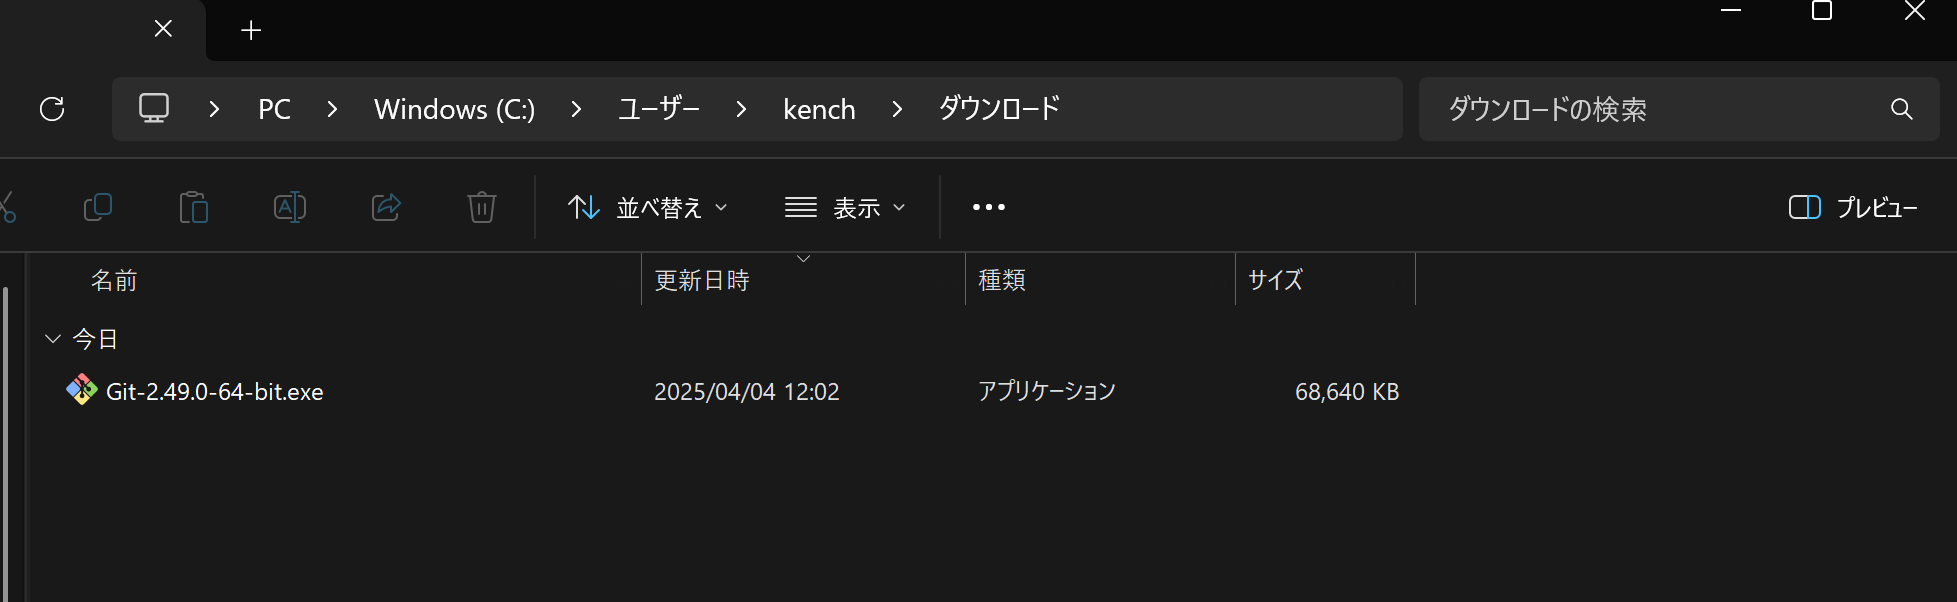Maximize the Explorer window
1957x602 pixels.
(x=1822, y=11)
